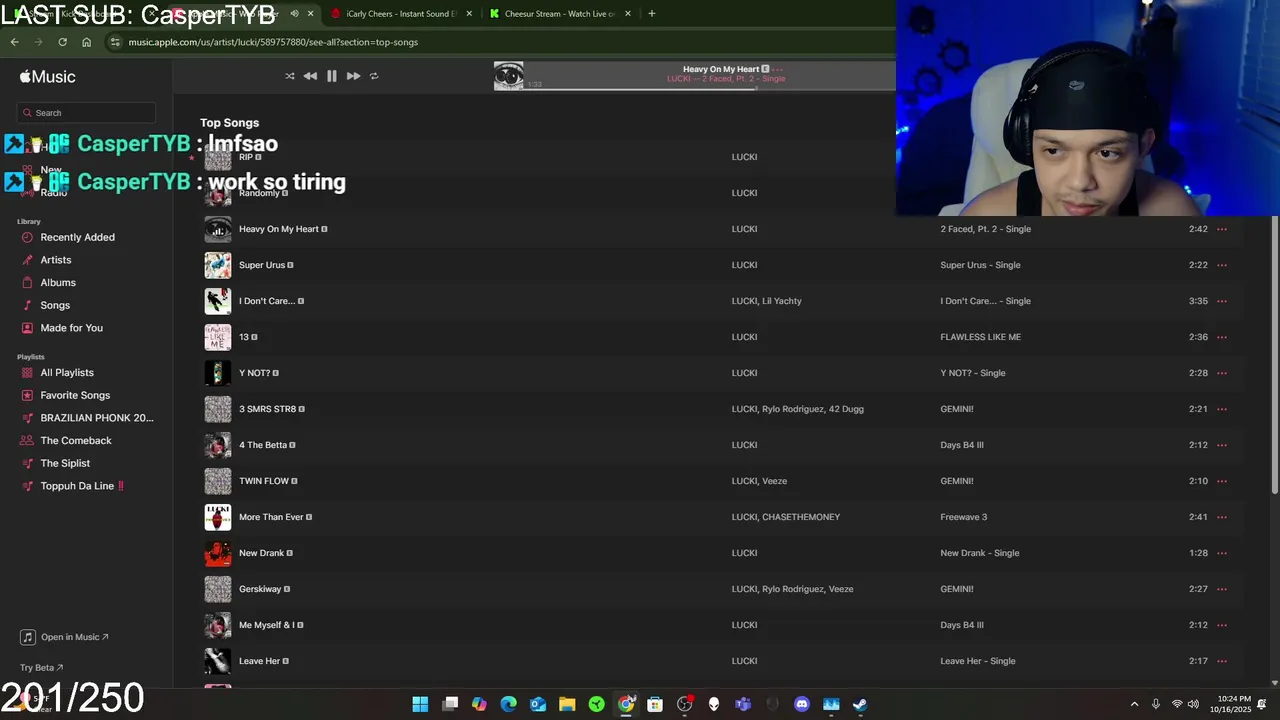Click the browser home button
The height and width of the screenshot is (720, 1280).
tap(86, 42)
